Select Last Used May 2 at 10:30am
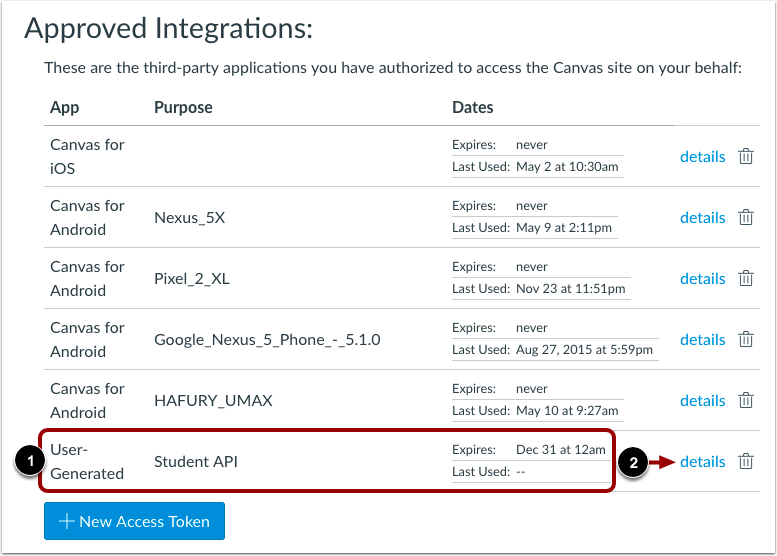 click(535, 167)
